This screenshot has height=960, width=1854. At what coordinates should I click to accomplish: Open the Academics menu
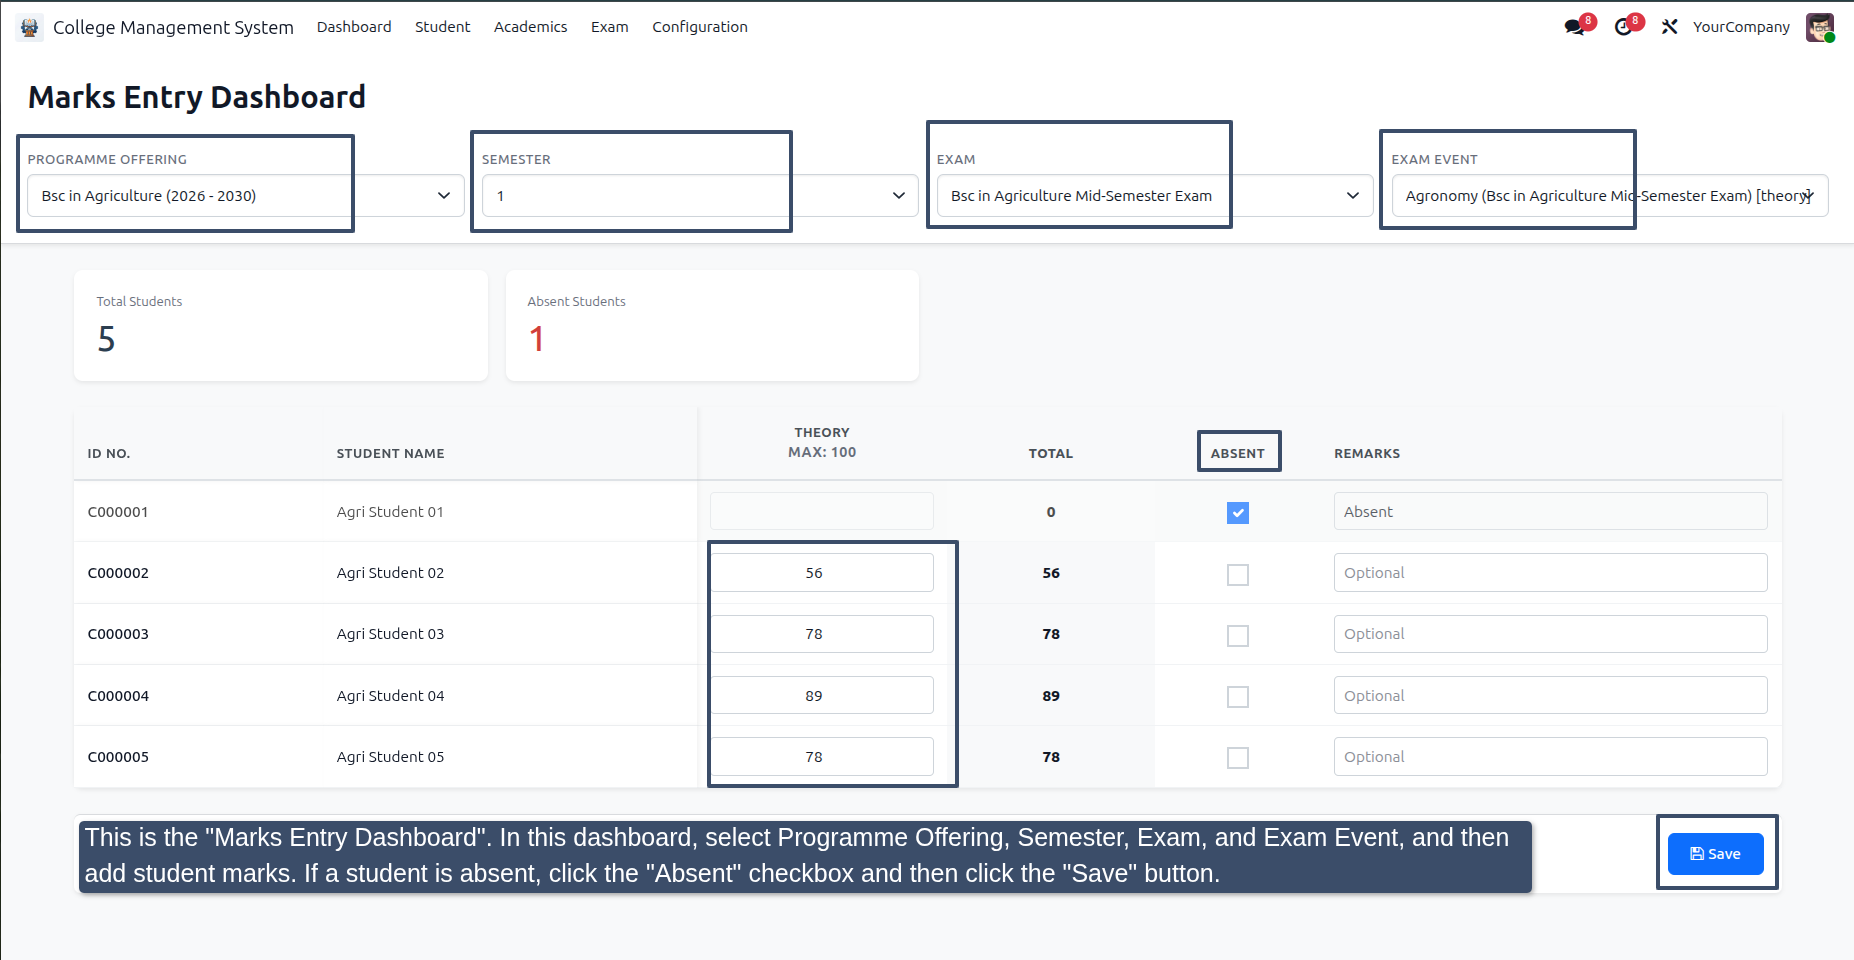(530, 27)
